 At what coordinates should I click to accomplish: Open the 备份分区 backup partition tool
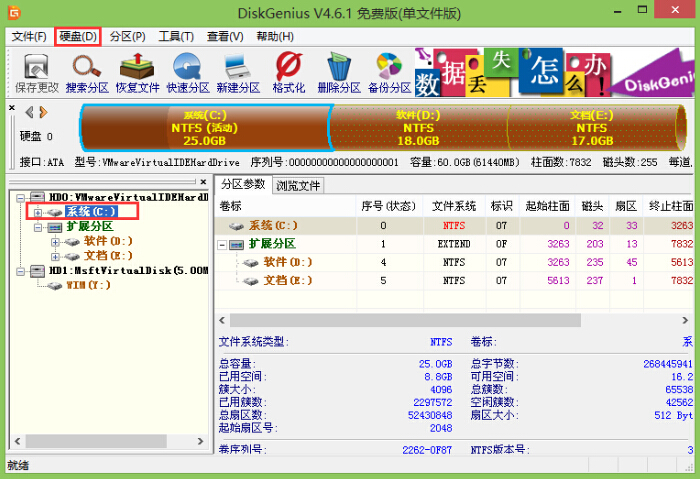click(388, 73)
